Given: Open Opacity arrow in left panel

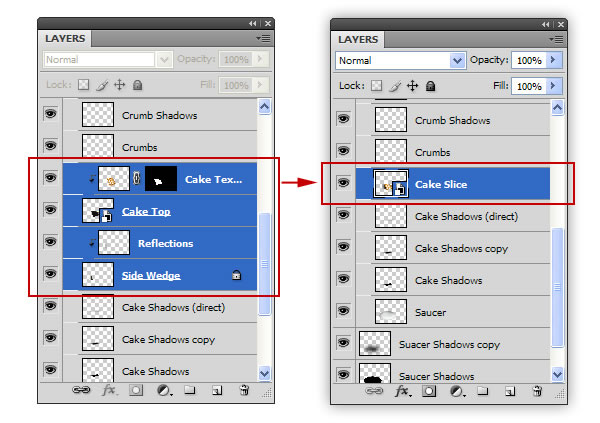Looking at the screenshot, I should pyautogui.click(x=260, y=59).
